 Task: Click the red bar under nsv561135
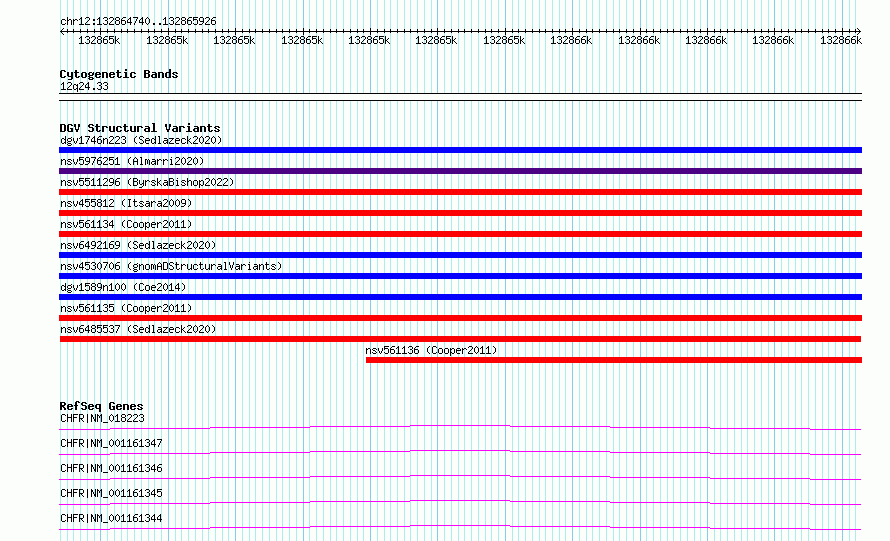pyautogui.click(x=460, y=318)
